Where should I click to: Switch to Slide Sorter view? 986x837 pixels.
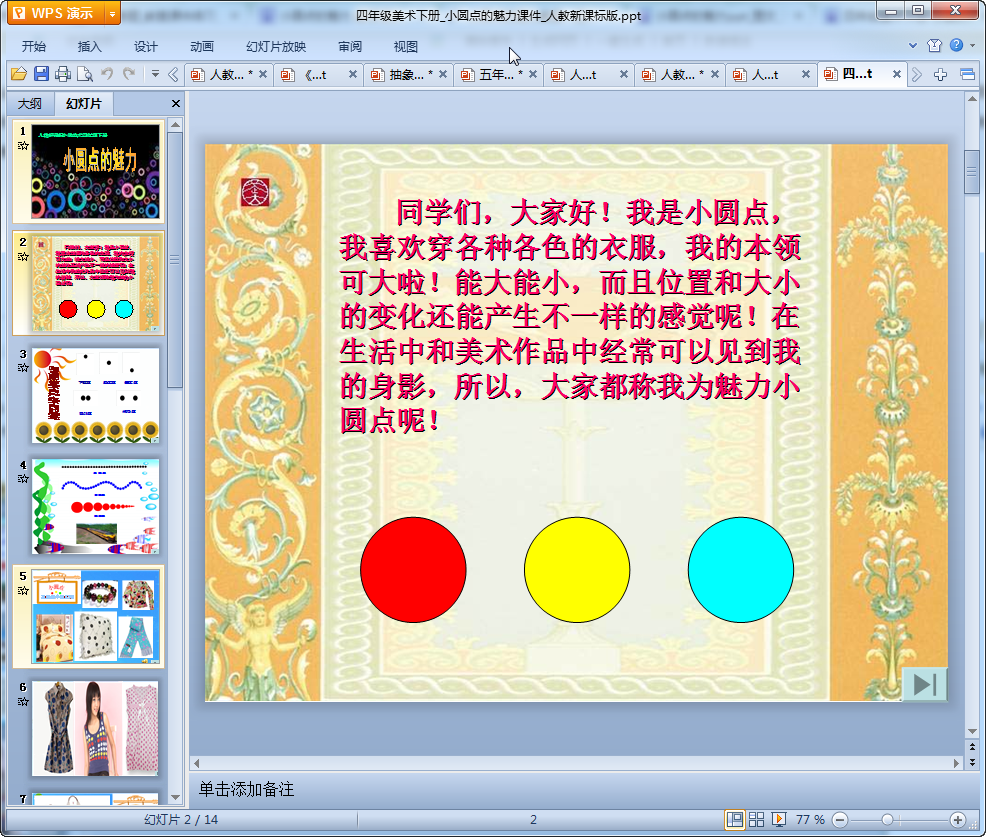[756, 819]
